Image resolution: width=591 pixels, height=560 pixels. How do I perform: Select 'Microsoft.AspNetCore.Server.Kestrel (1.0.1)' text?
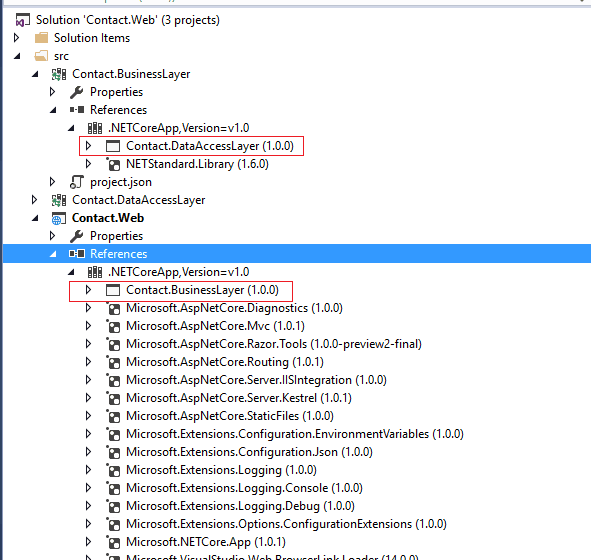[x=239, y=398]
